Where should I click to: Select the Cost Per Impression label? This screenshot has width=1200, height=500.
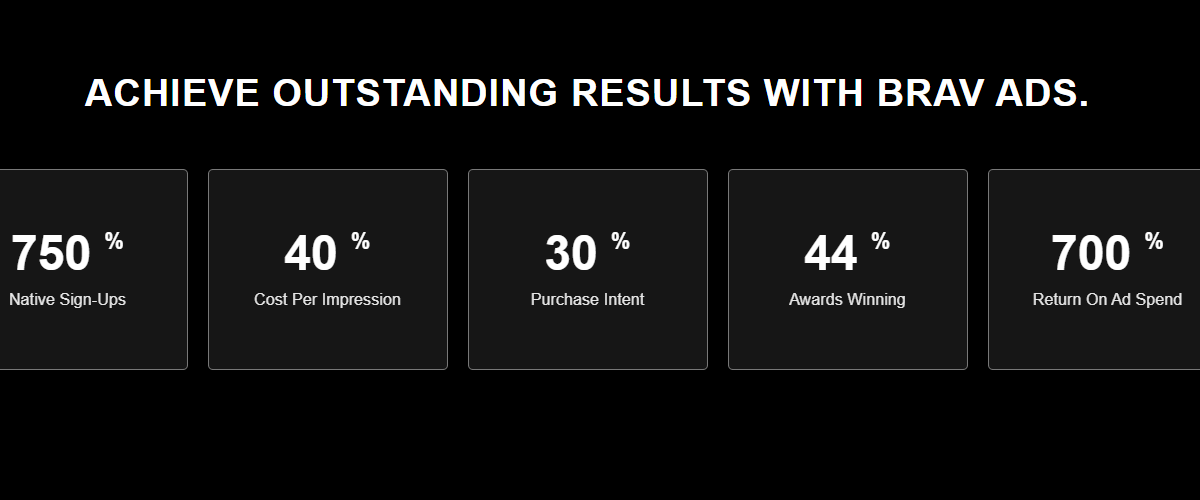327,299
